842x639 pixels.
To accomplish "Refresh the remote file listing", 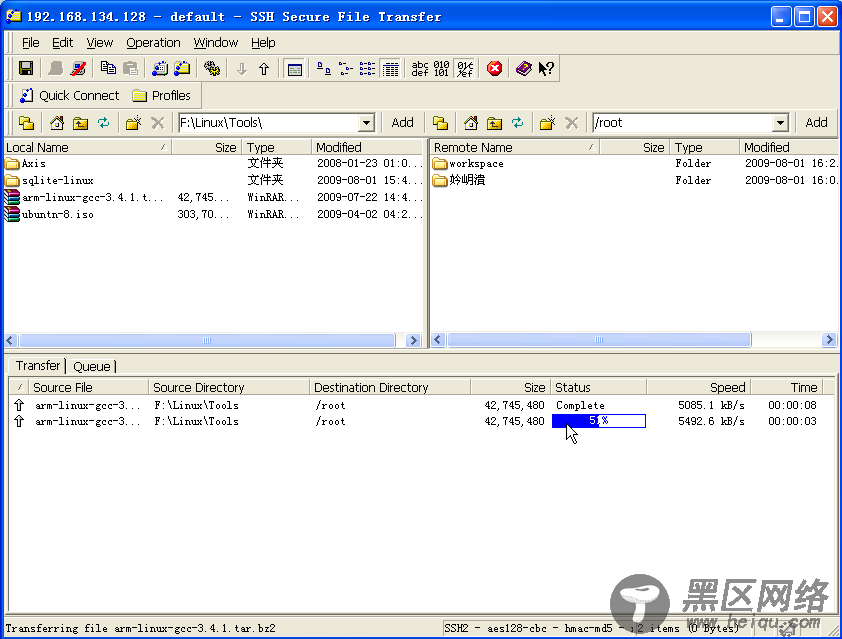I will pyautogui.click(x=518, y=123).
